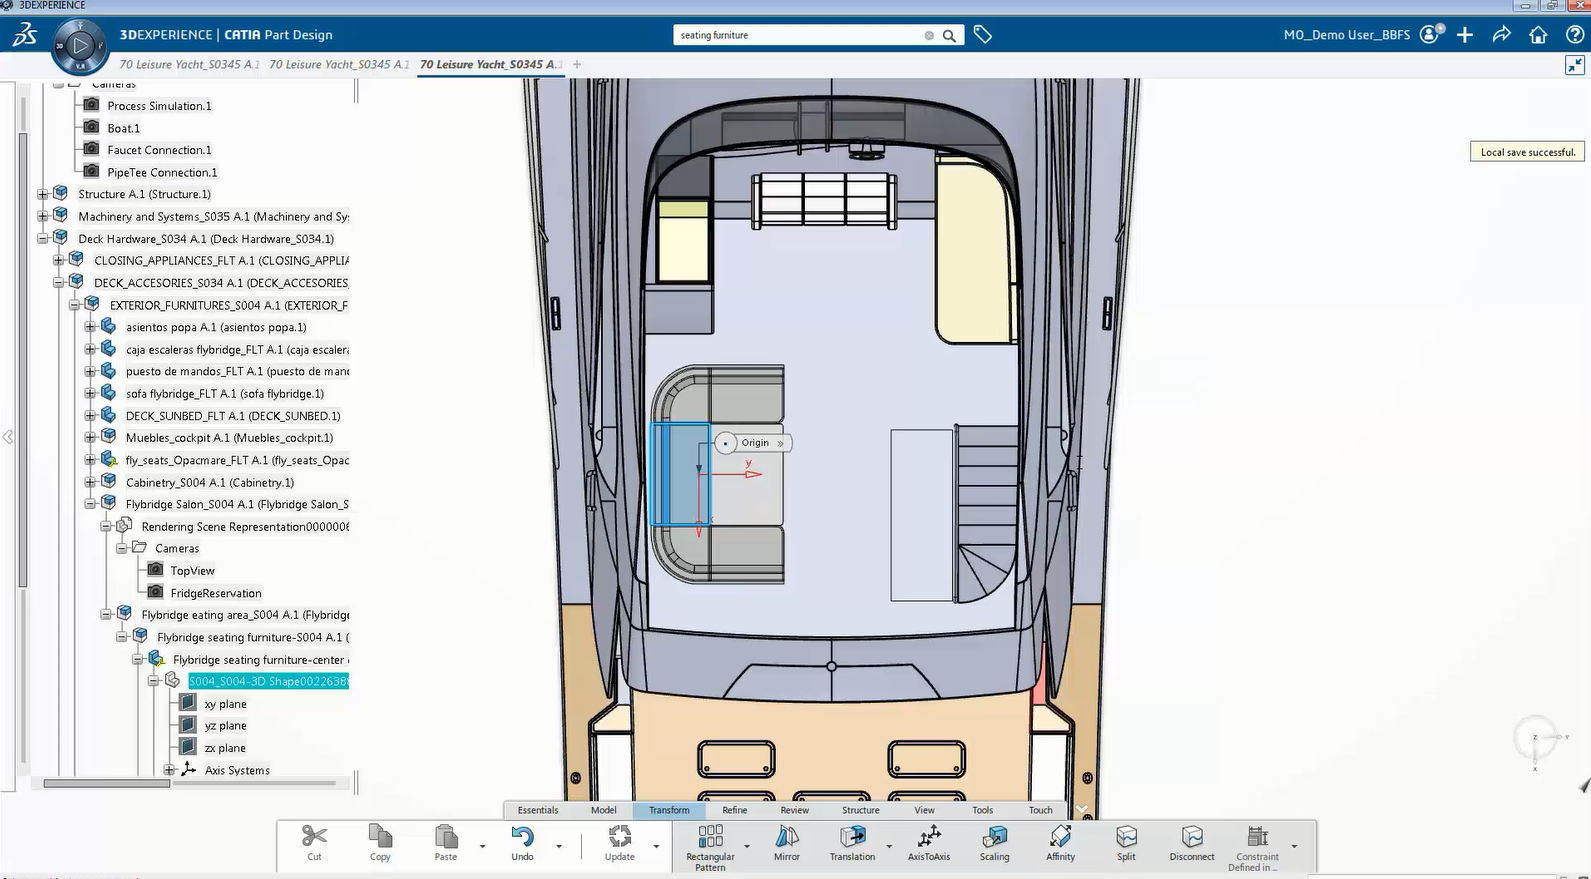Click the seating furniture search field

coord(800,35)
